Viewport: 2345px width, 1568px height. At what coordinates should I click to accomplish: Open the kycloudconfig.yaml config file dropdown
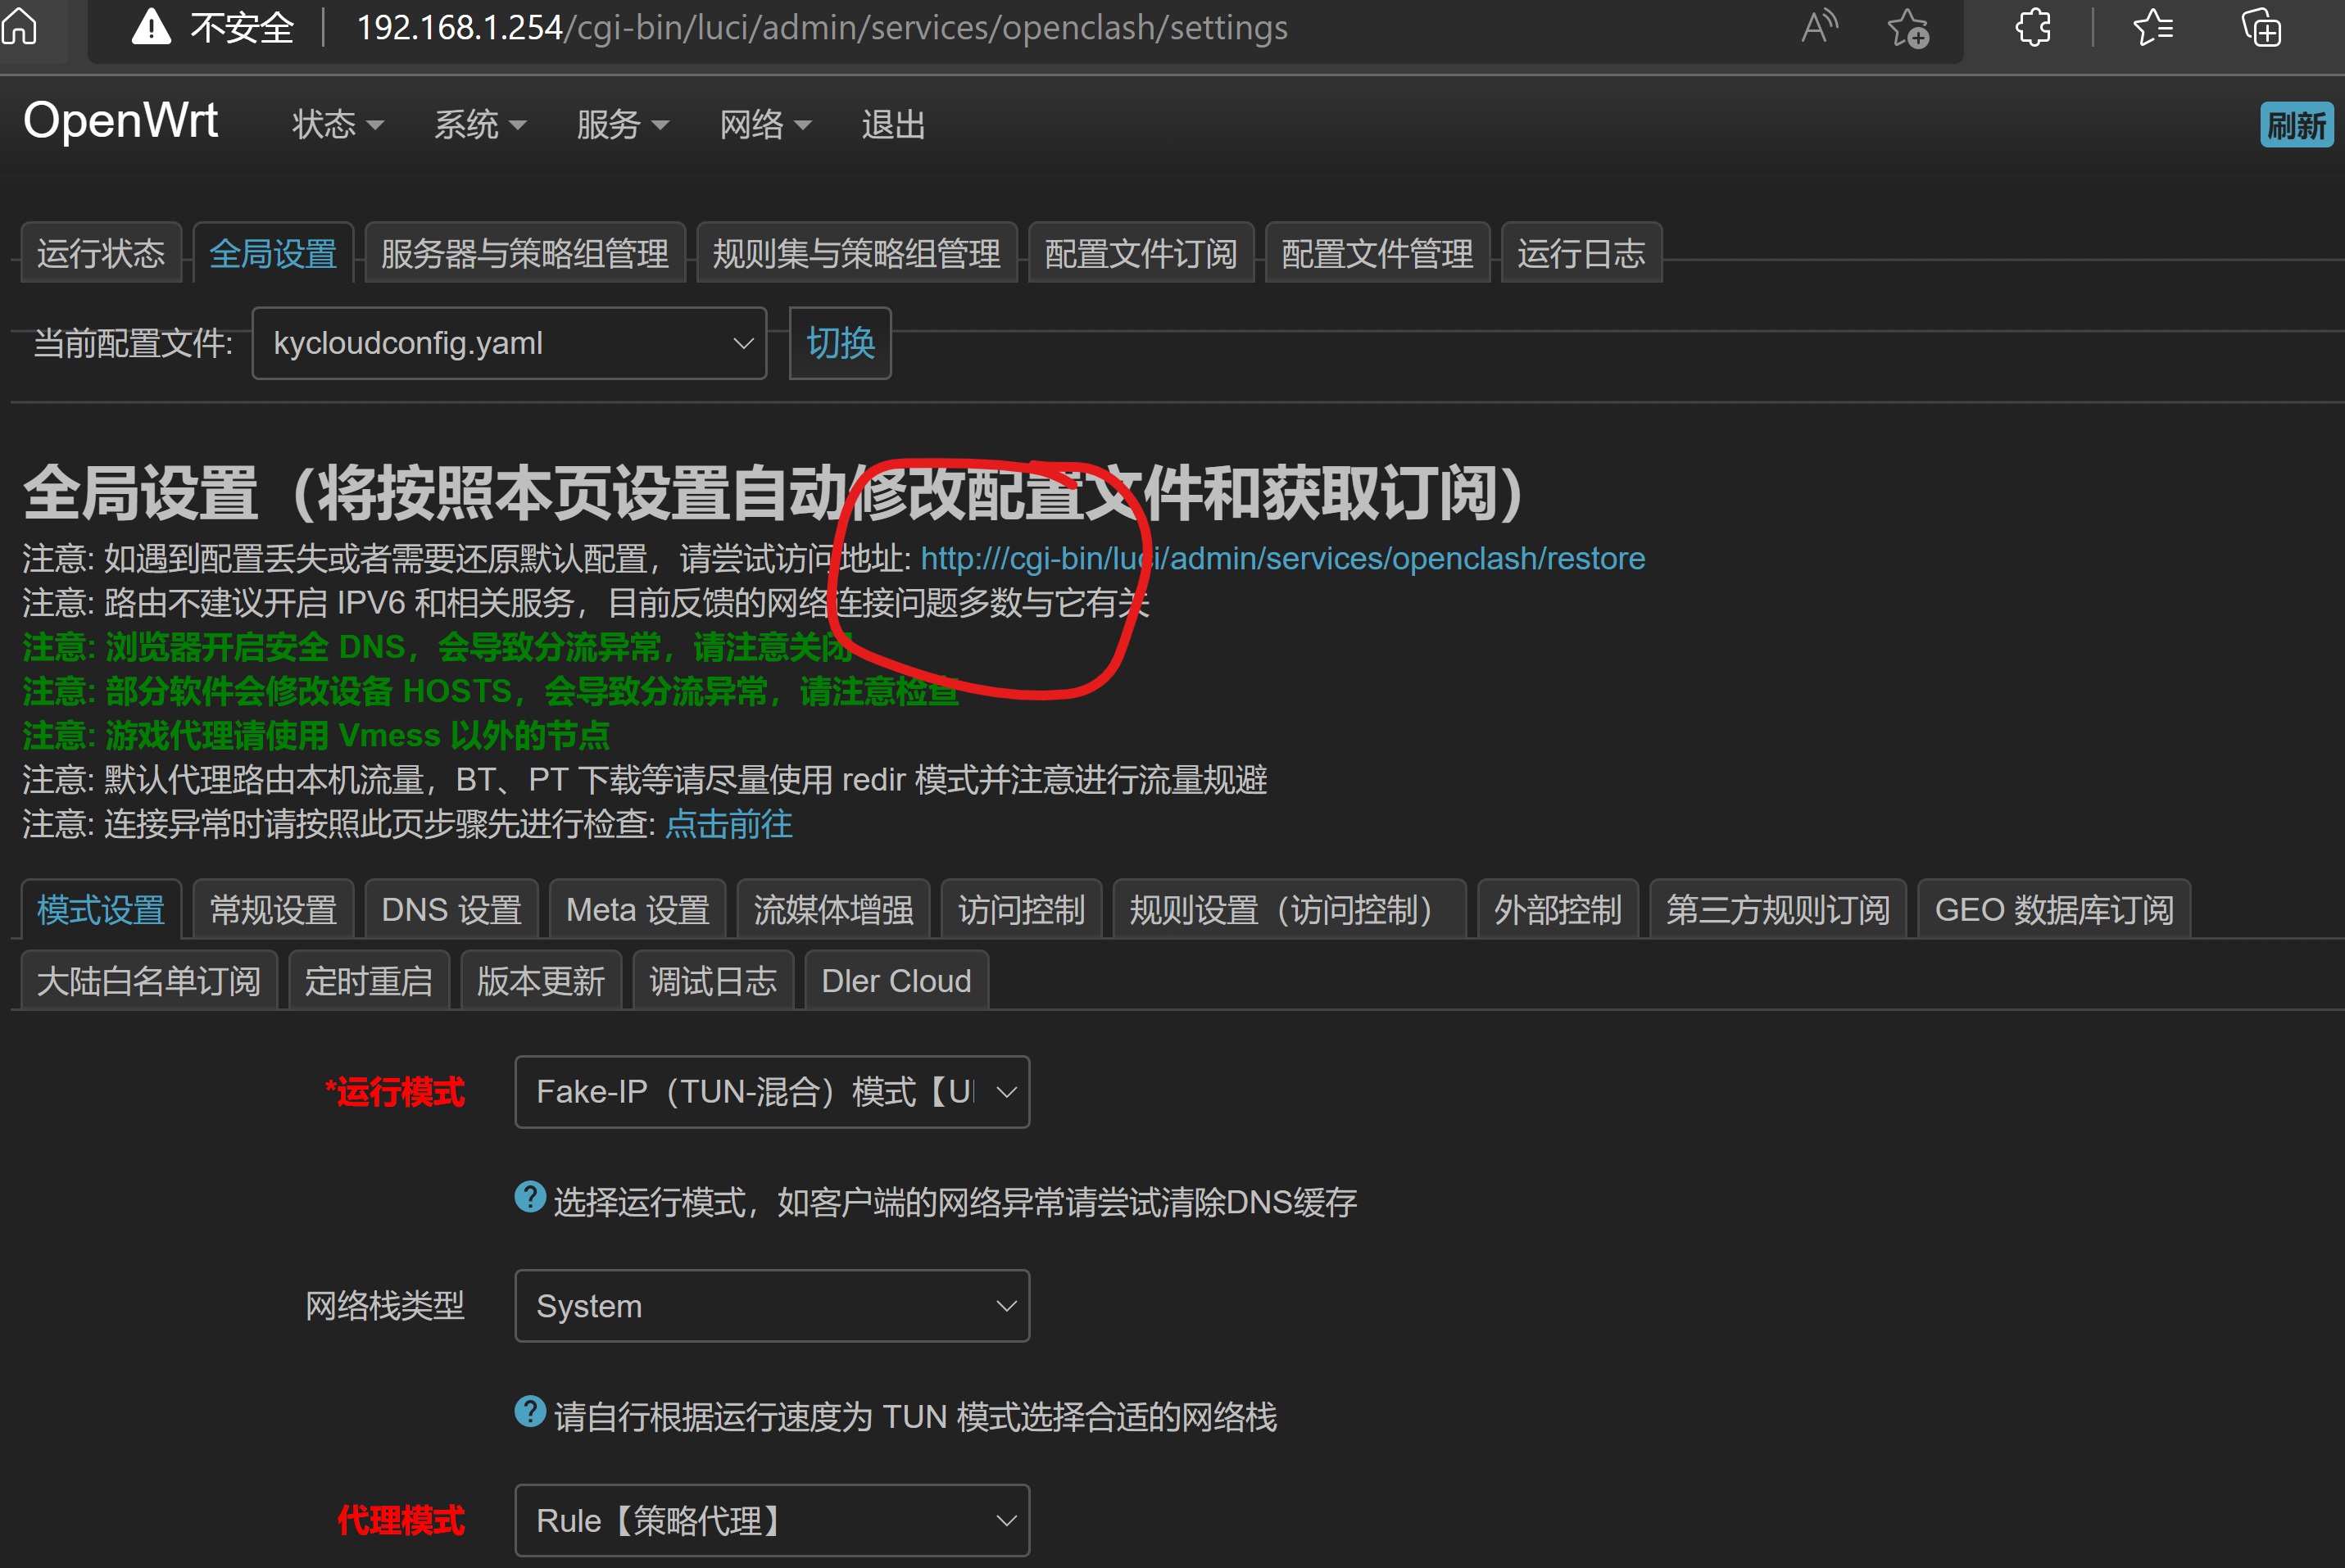pyautogui.click(x=509, y=343)
